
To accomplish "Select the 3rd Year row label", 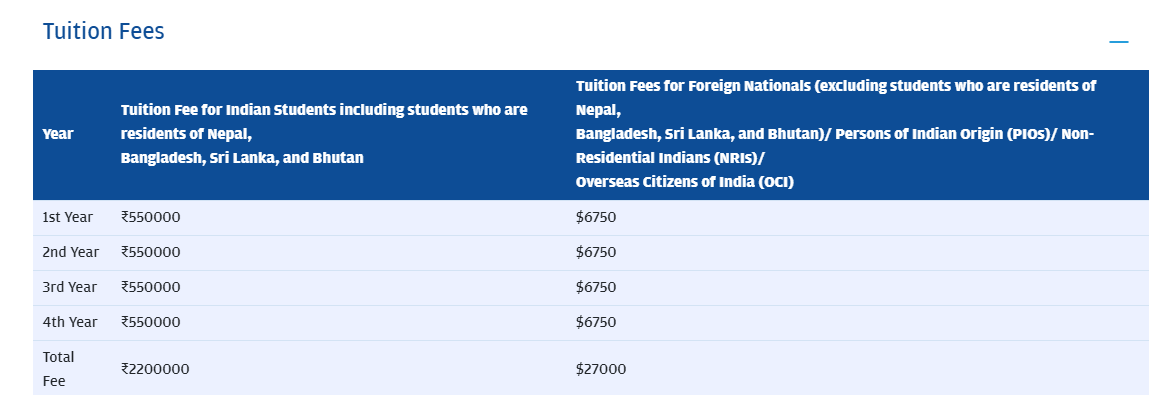I will click(69, 287).
